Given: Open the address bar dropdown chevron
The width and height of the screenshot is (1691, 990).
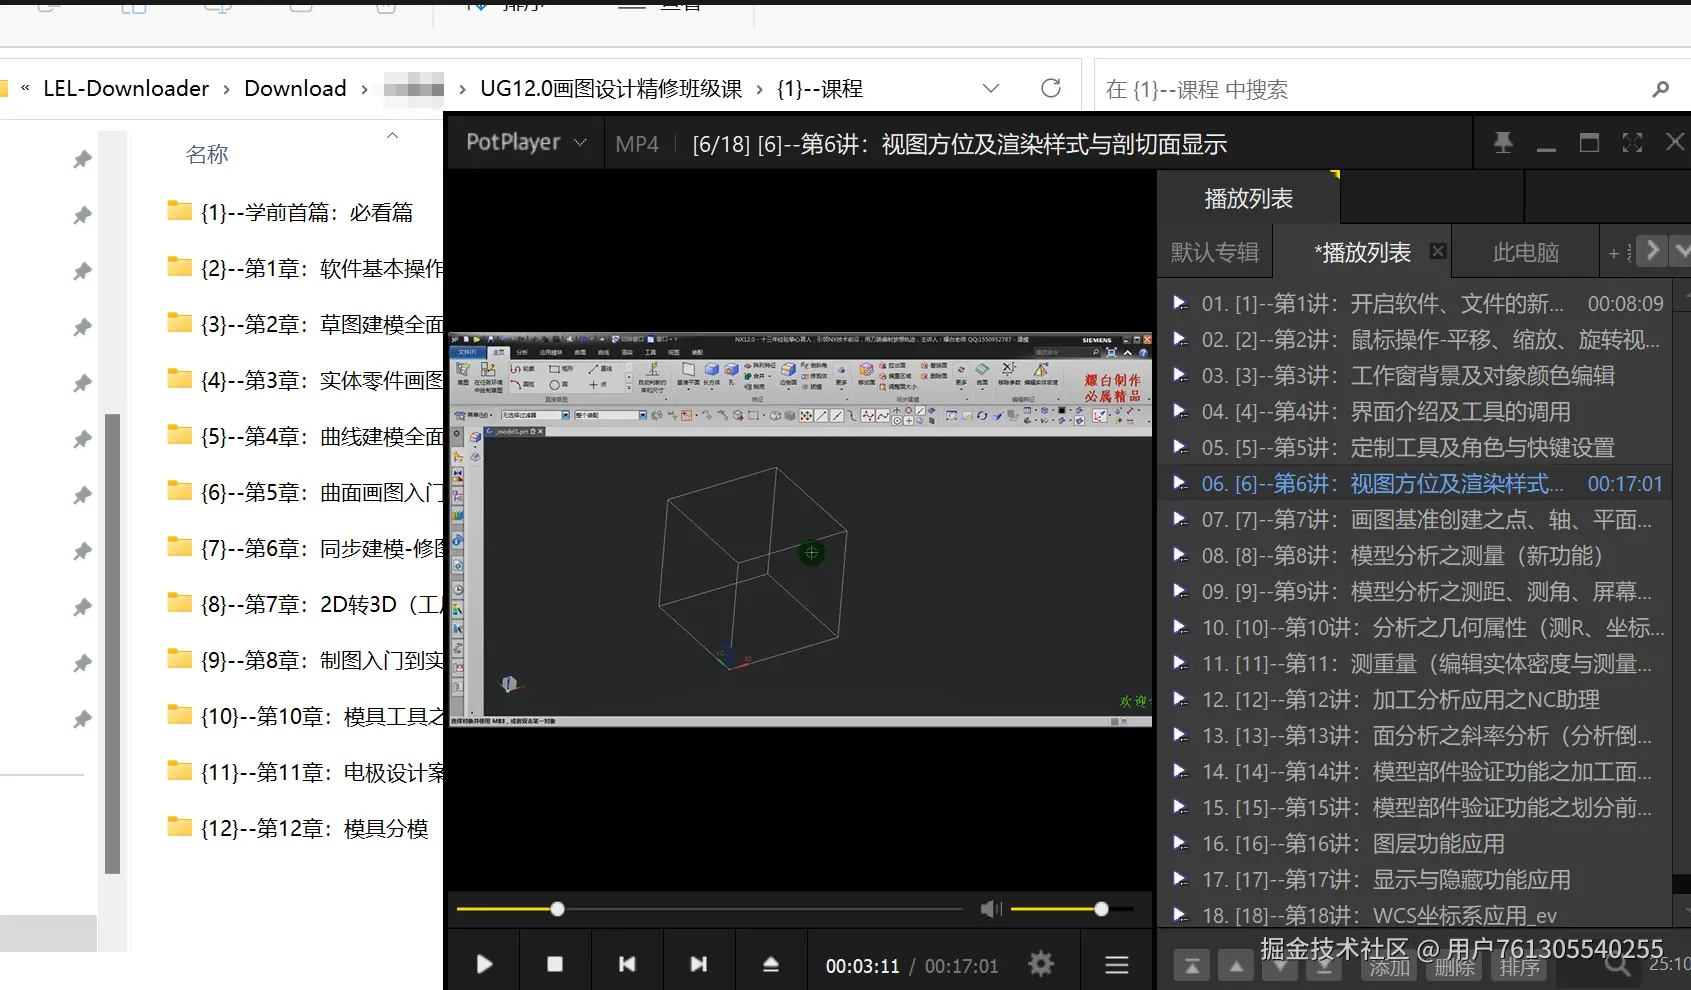Looking at the screenshot, I should coord(991,88).
